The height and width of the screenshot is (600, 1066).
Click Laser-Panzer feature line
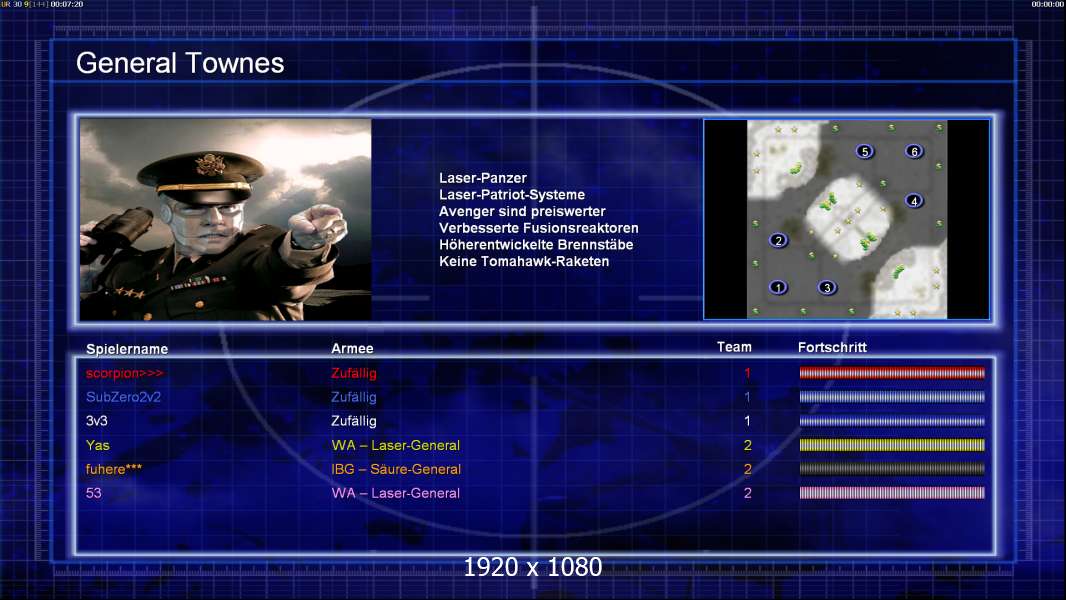[483, 178]
